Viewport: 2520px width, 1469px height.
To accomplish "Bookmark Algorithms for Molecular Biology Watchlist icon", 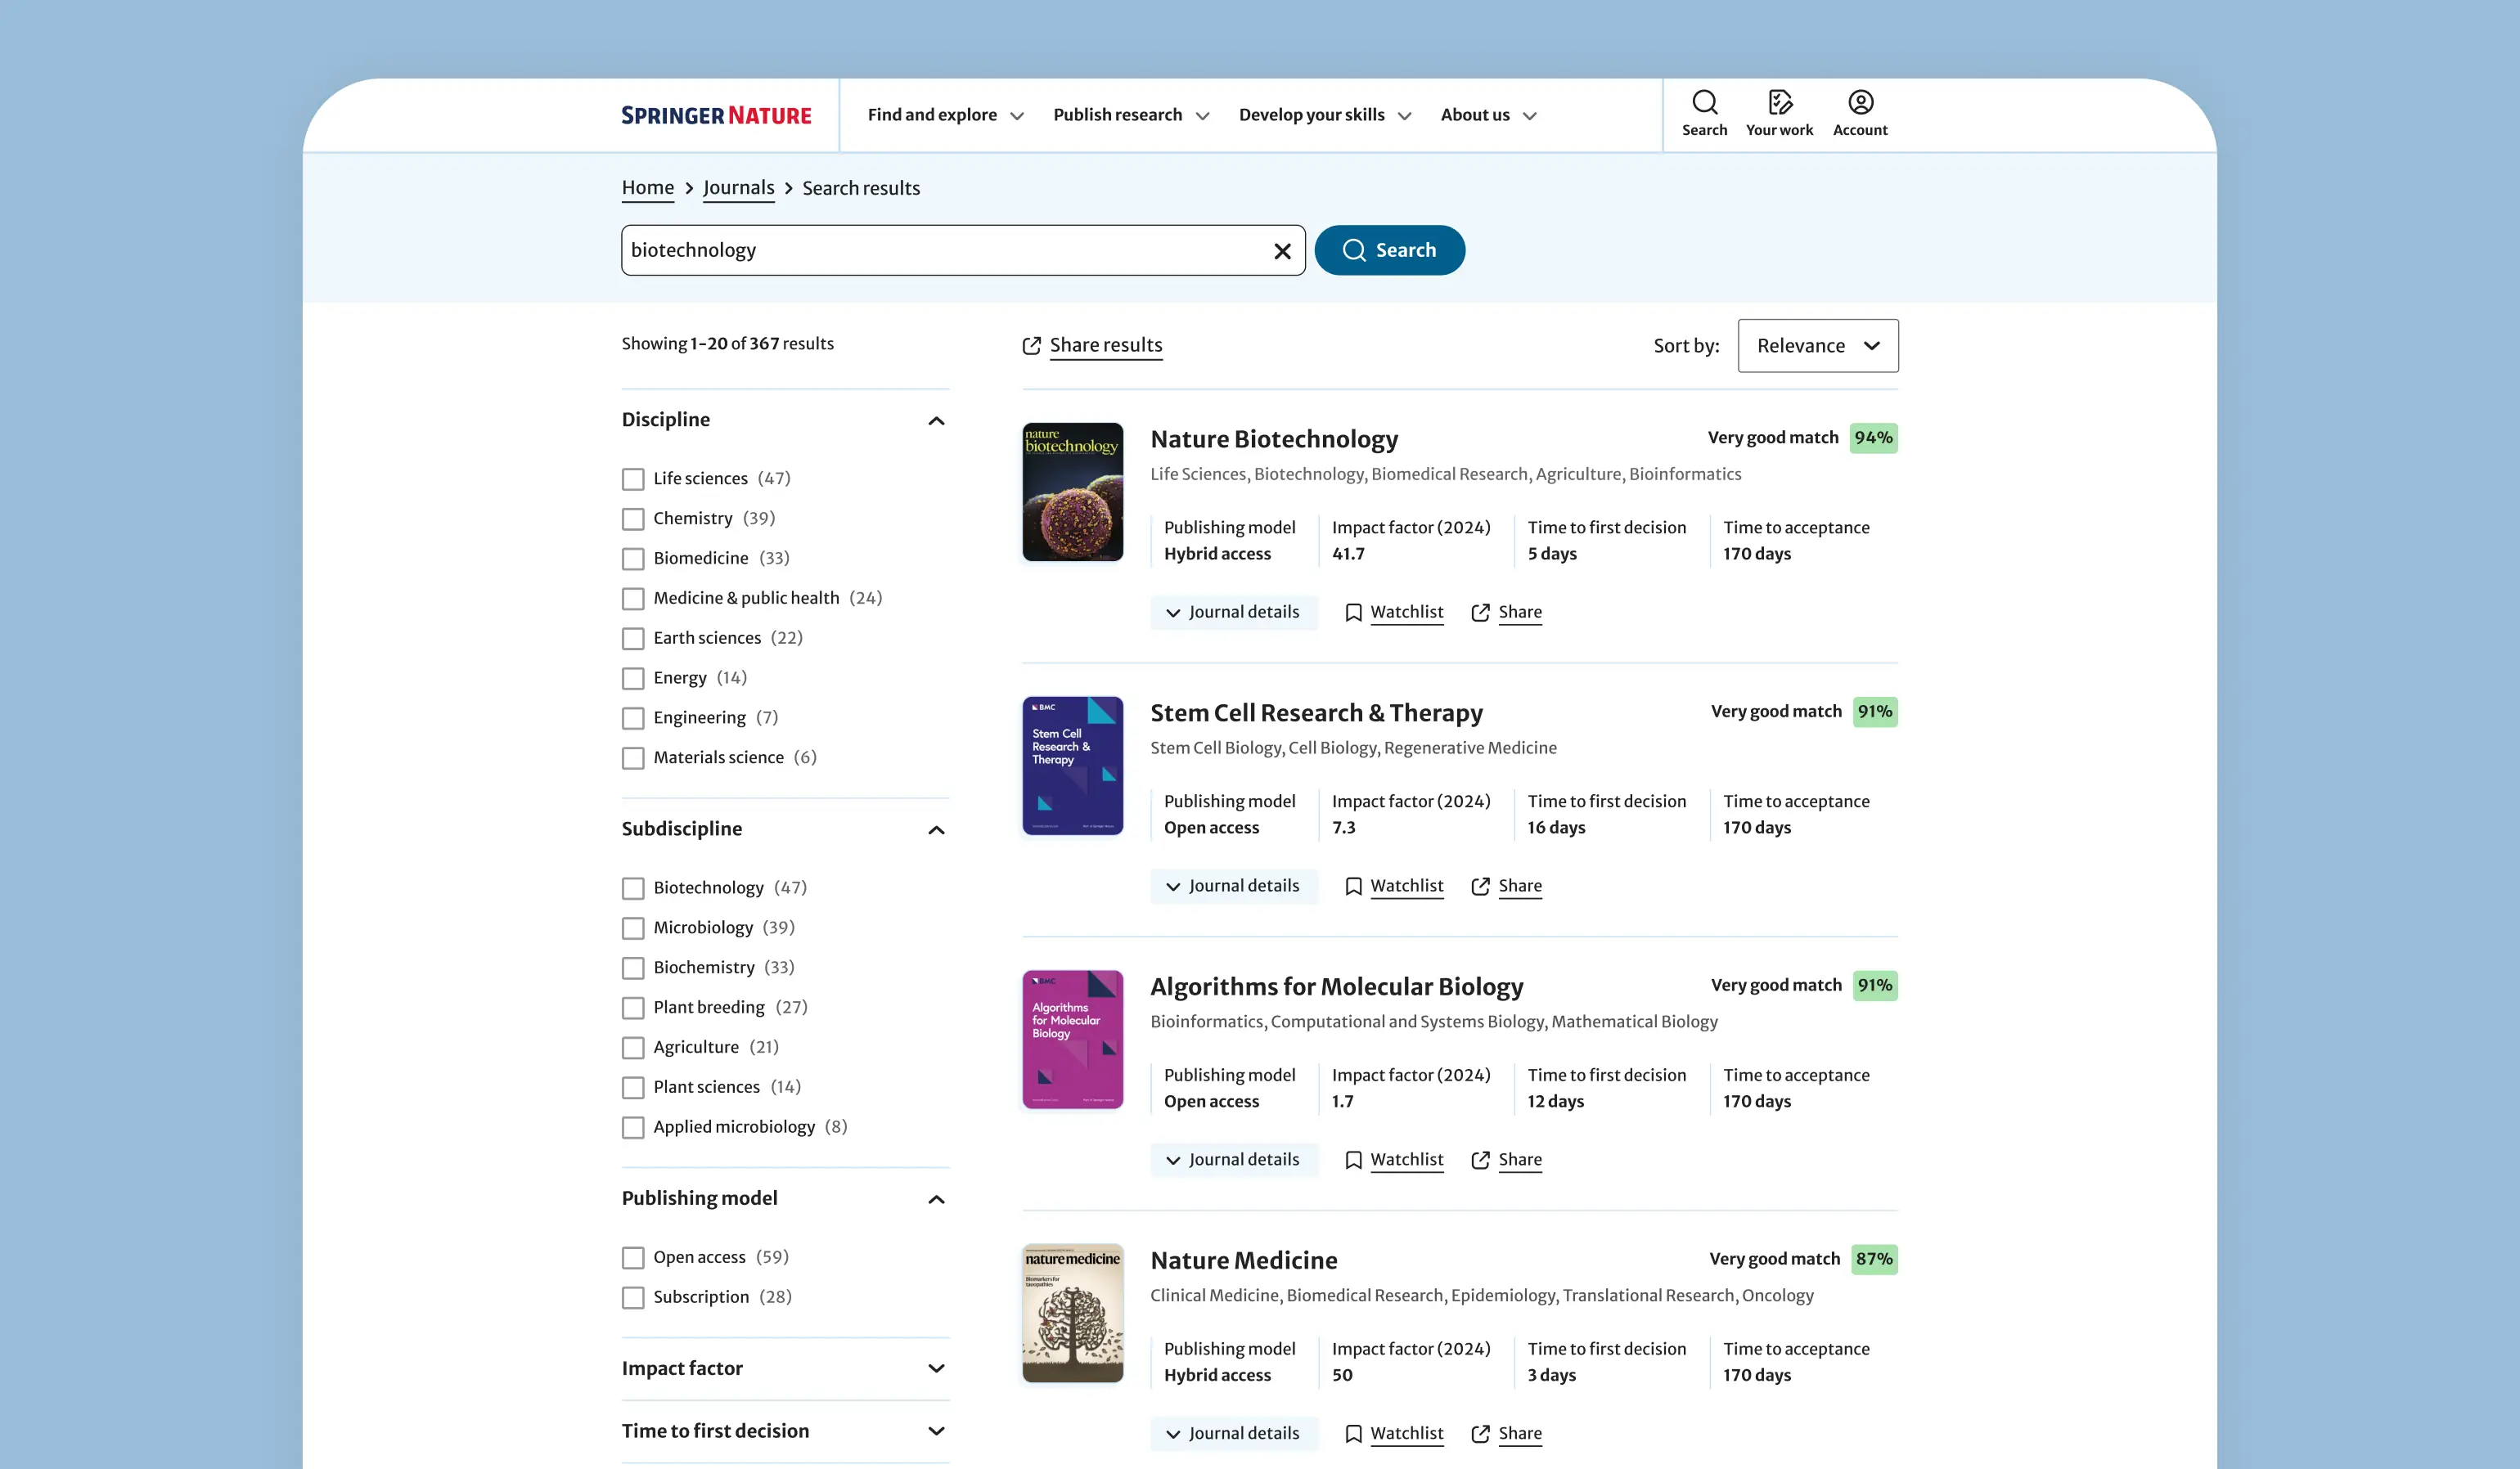I will tap(1353, 1161).
